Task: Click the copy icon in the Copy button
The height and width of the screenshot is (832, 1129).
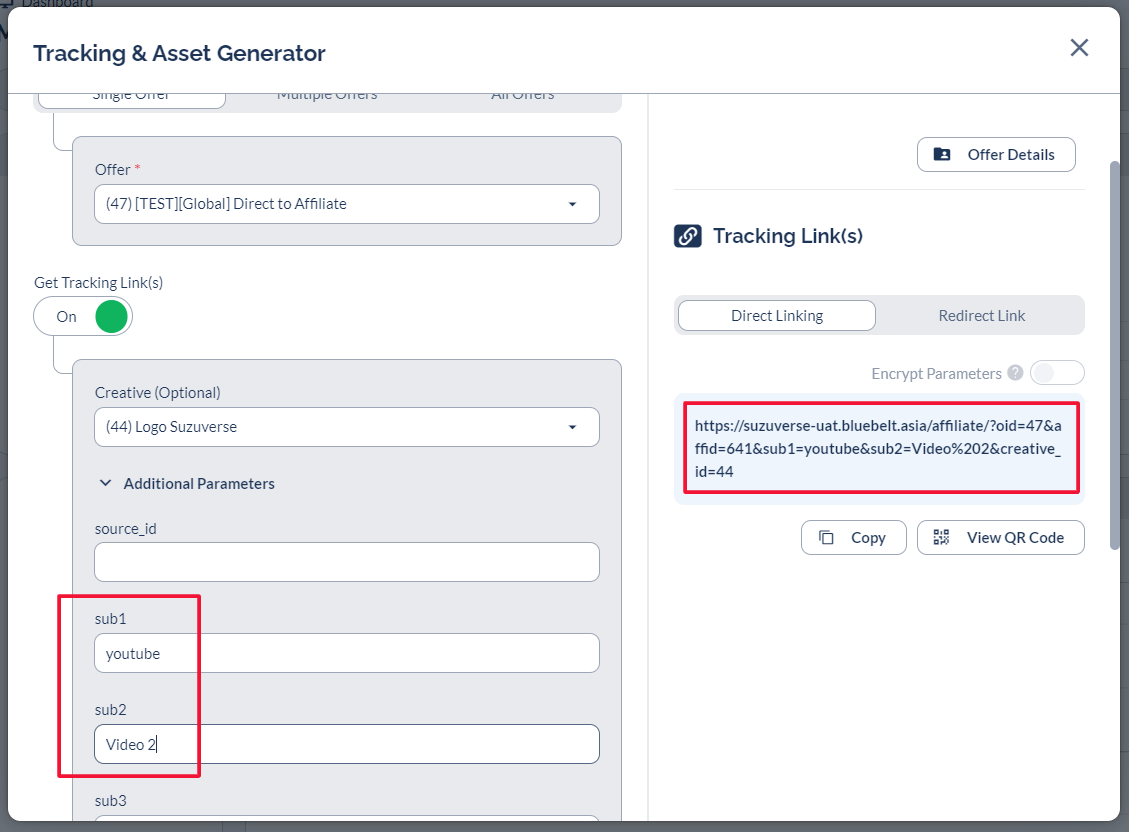Action: [x=826, y=538]
